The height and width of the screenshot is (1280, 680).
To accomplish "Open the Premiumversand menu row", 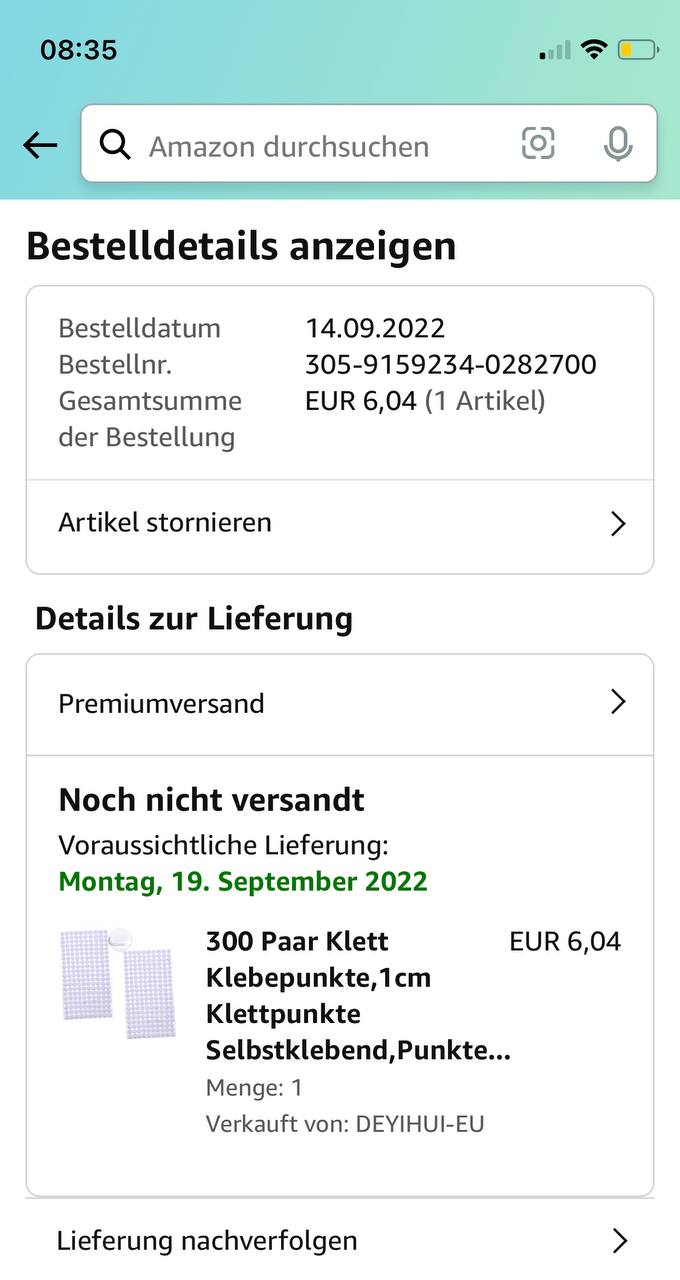I will coord(300,703).
